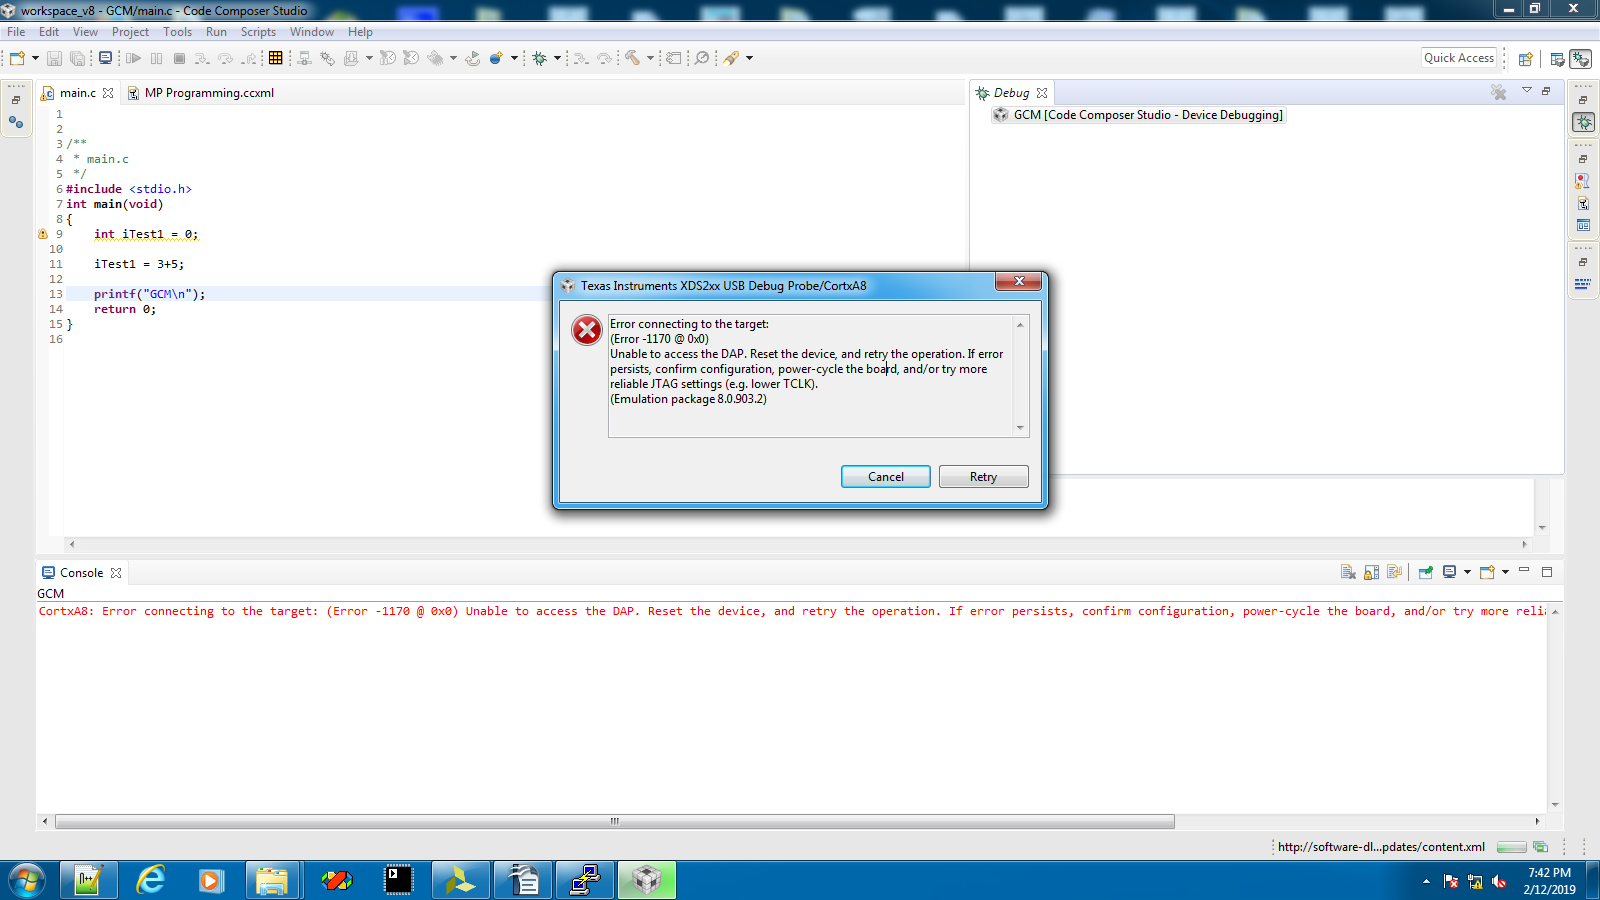Click the Open Console icon
1600x900 pixels.
coord(1487,572)
